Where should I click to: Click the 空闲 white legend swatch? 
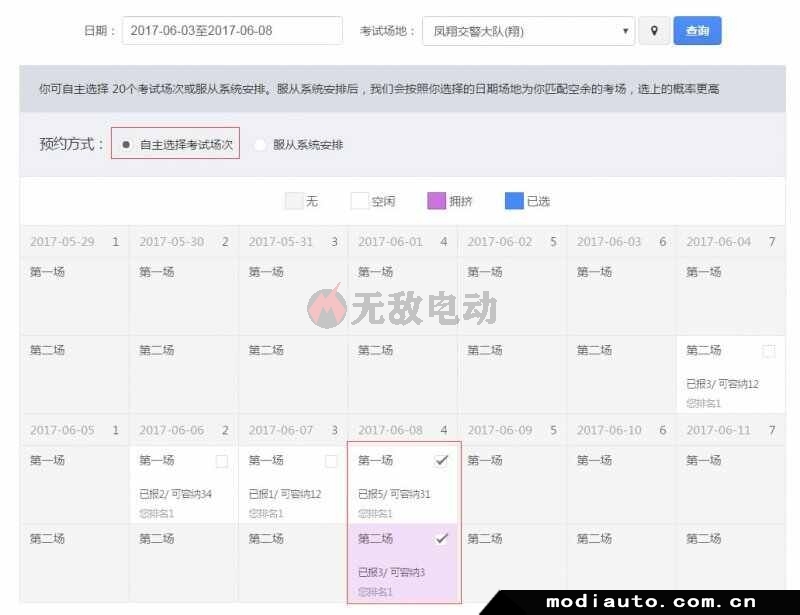coord(360,201)
